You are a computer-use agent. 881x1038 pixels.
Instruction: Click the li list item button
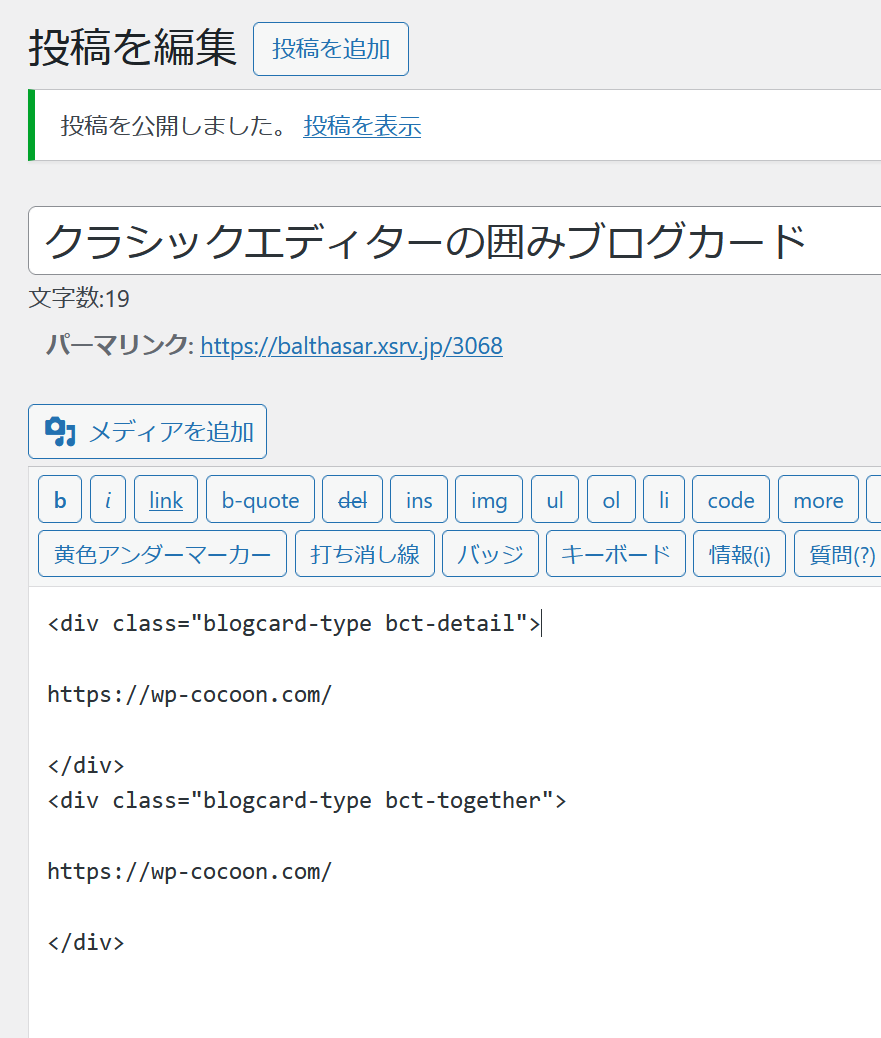point(664,499)
